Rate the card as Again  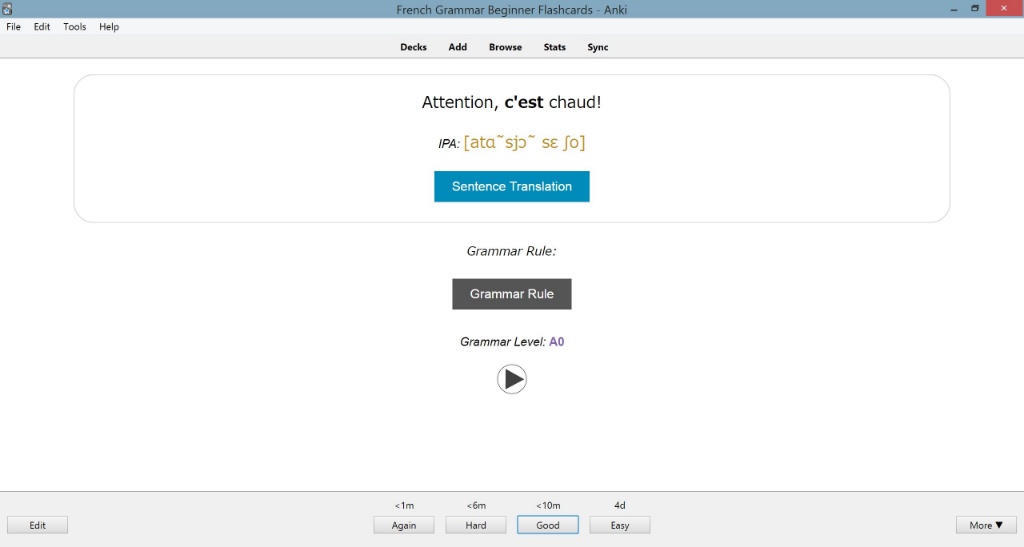(x=404, y=525)
